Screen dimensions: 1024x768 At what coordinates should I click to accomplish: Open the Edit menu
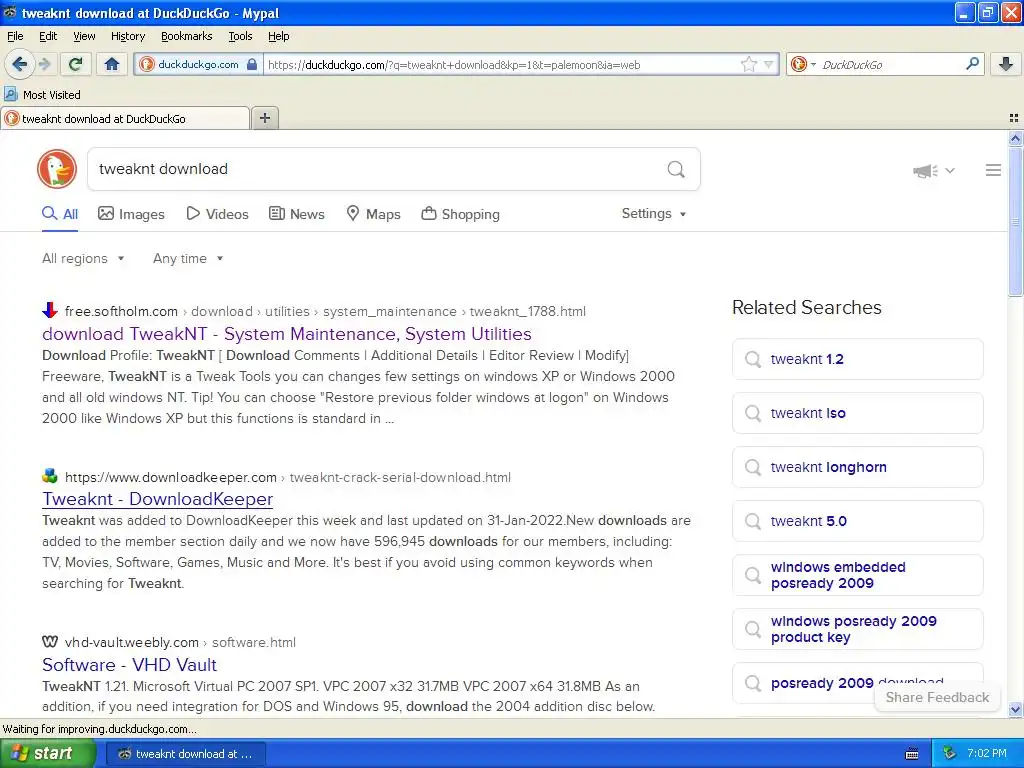(x=48, y=36)
